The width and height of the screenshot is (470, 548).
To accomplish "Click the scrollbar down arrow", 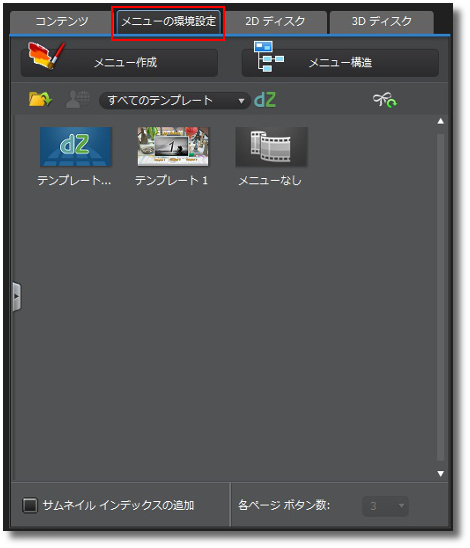I will point(441,474).
